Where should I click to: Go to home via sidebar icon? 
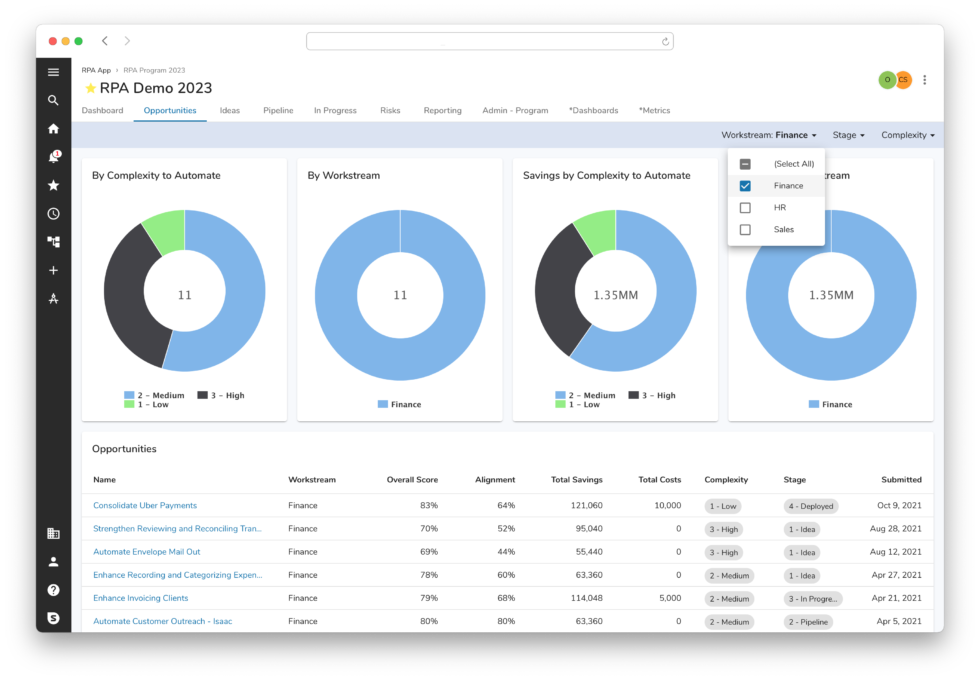click(53, 129)
